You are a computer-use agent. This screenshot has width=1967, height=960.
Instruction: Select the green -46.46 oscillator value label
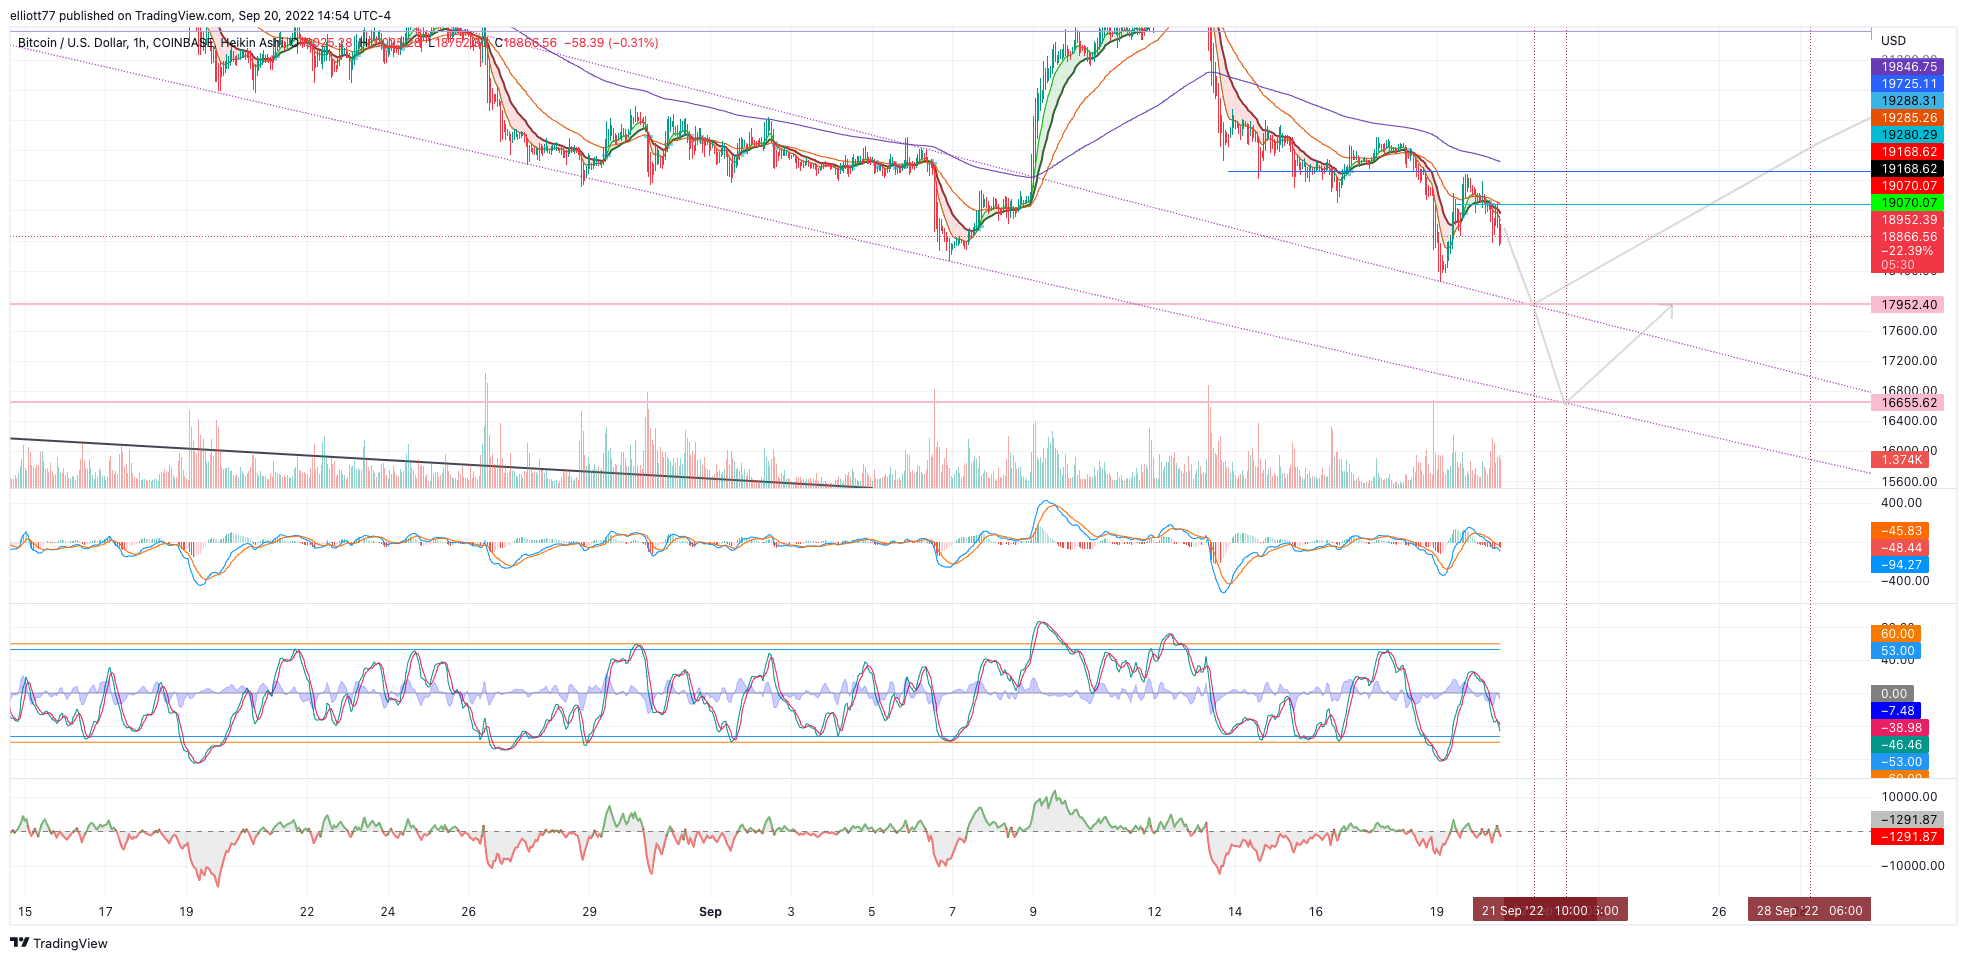[1900, 745]
